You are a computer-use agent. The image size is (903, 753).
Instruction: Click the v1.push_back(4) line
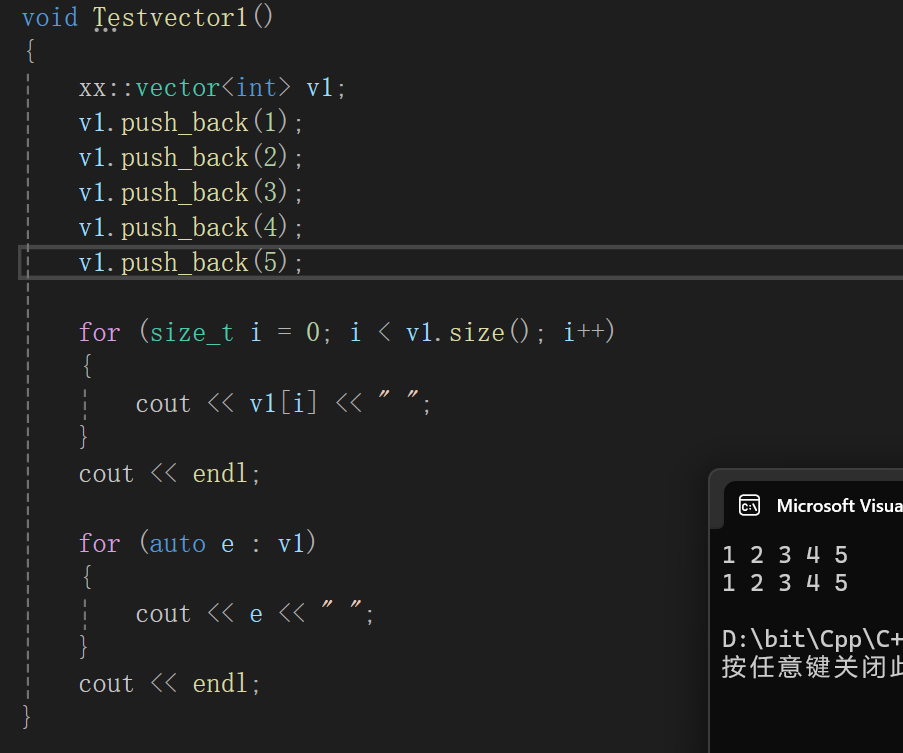click(x=190, y=228)
